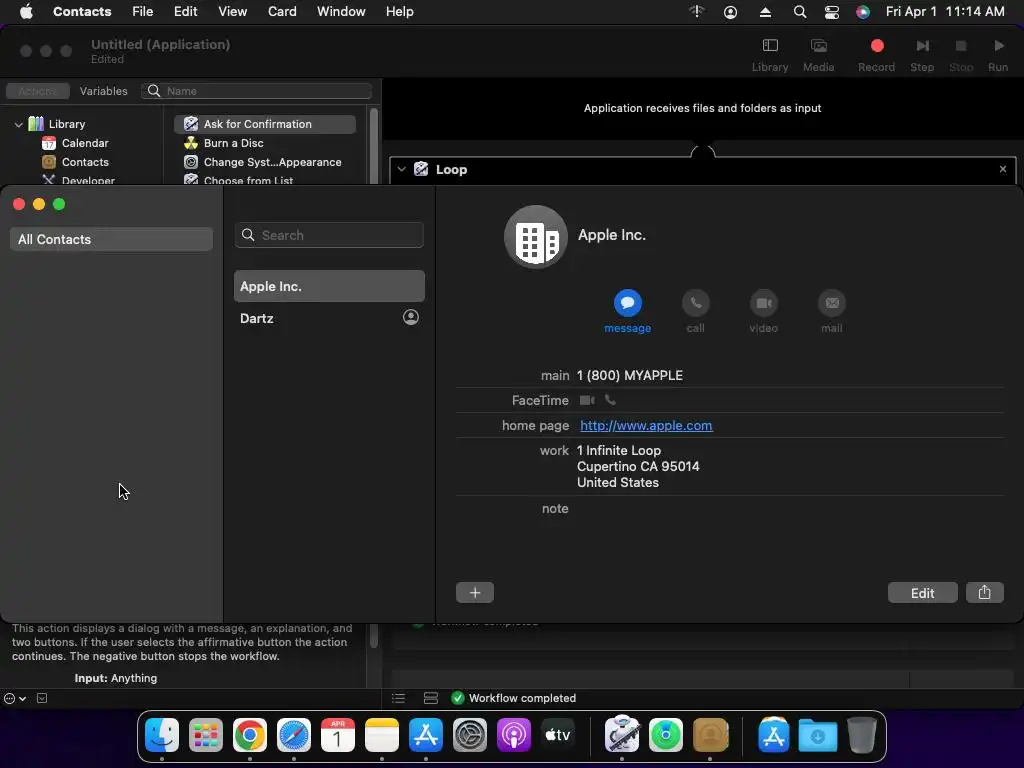
Task: Click the share icon in Contacts card
Action: click(x=984, y=592)
